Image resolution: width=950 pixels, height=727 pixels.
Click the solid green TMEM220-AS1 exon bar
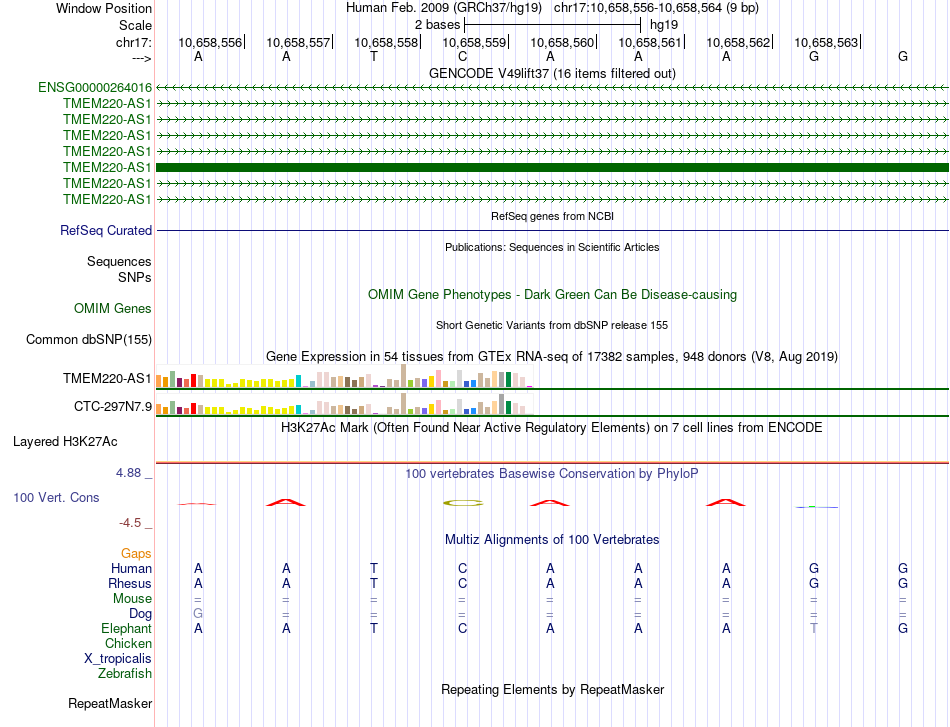(x=552, y=167)
